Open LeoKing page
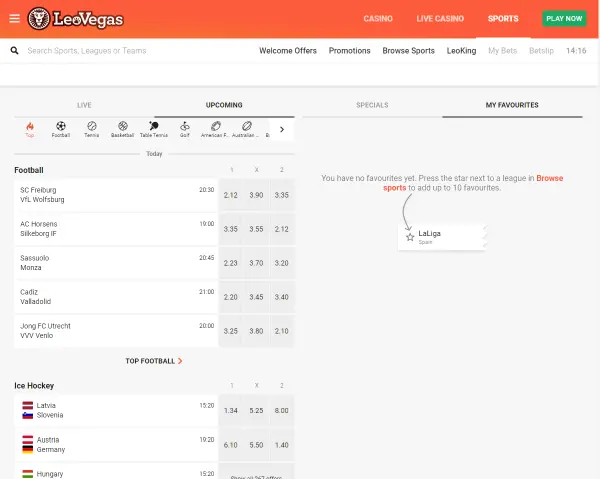The height and width of the screenshot is (479, 600). tap(461, 51)
